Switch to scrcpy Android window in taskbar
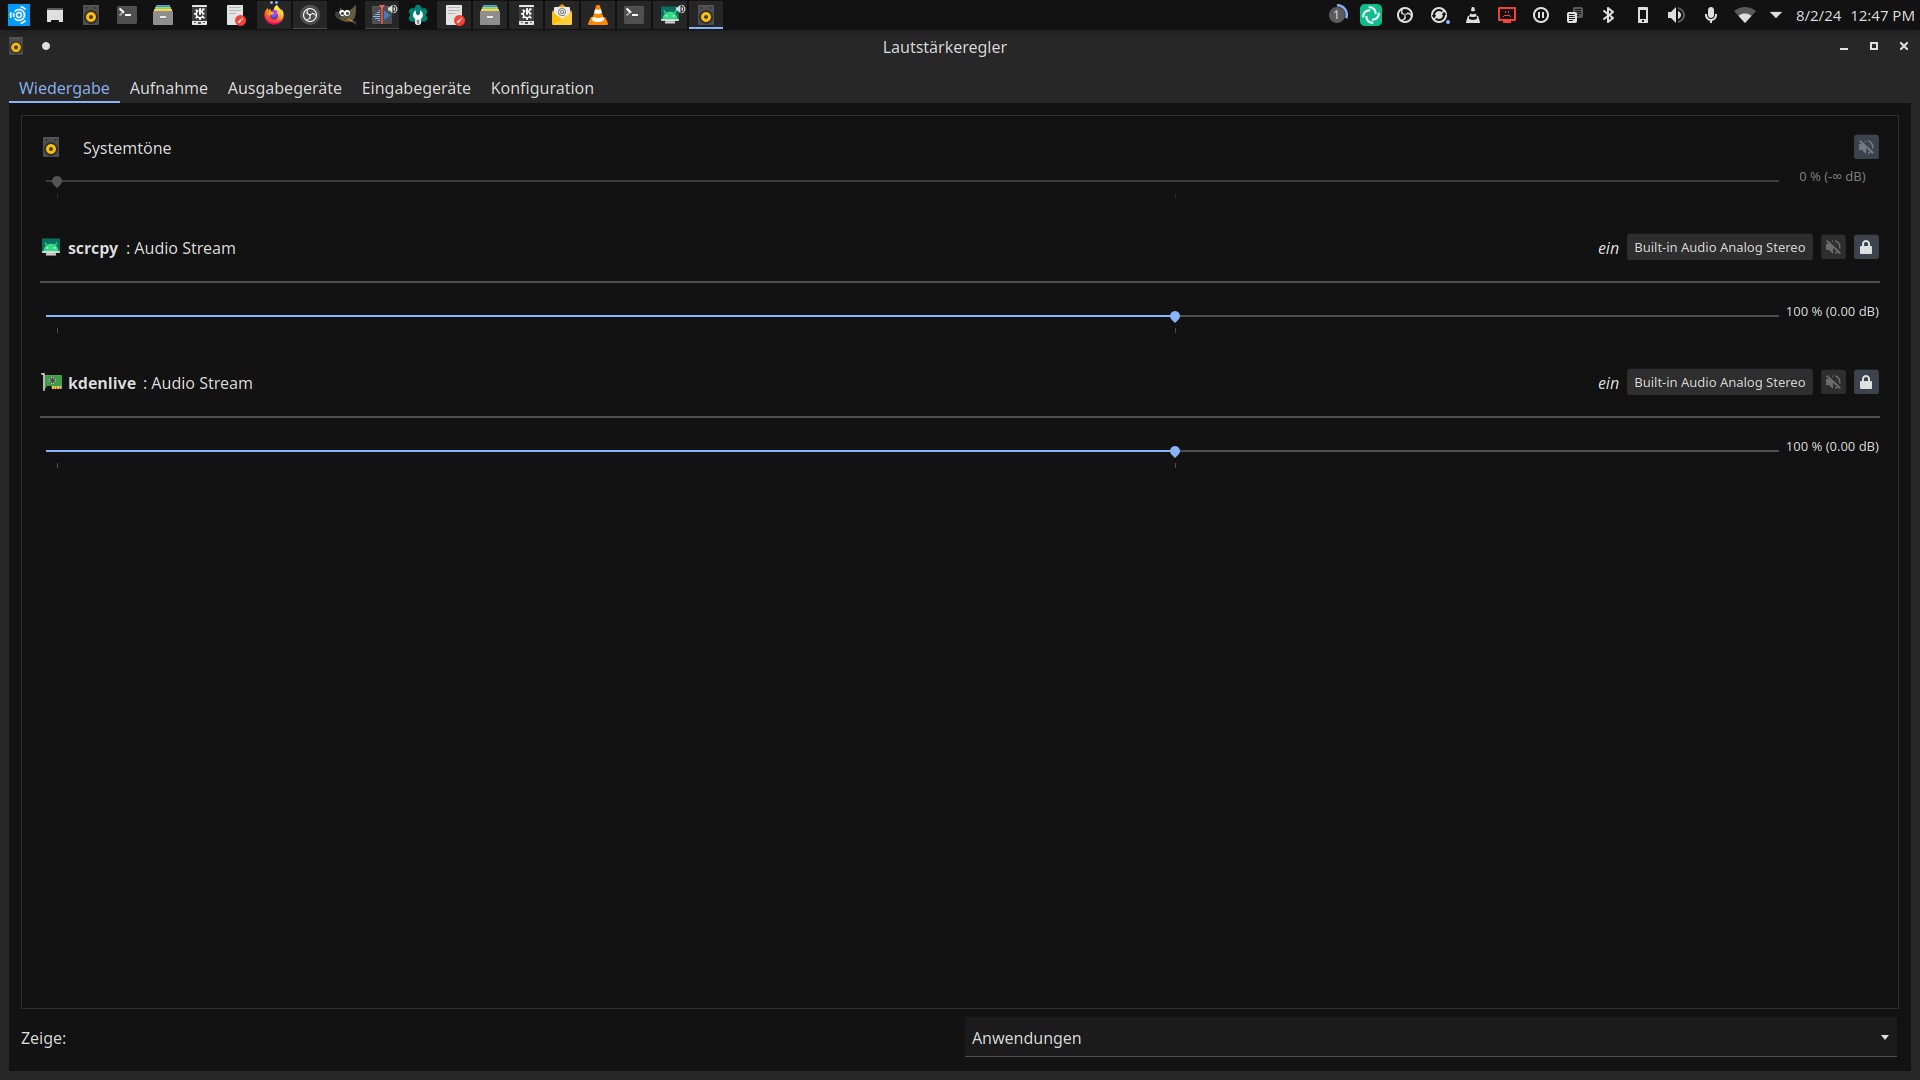 [671, 15]
